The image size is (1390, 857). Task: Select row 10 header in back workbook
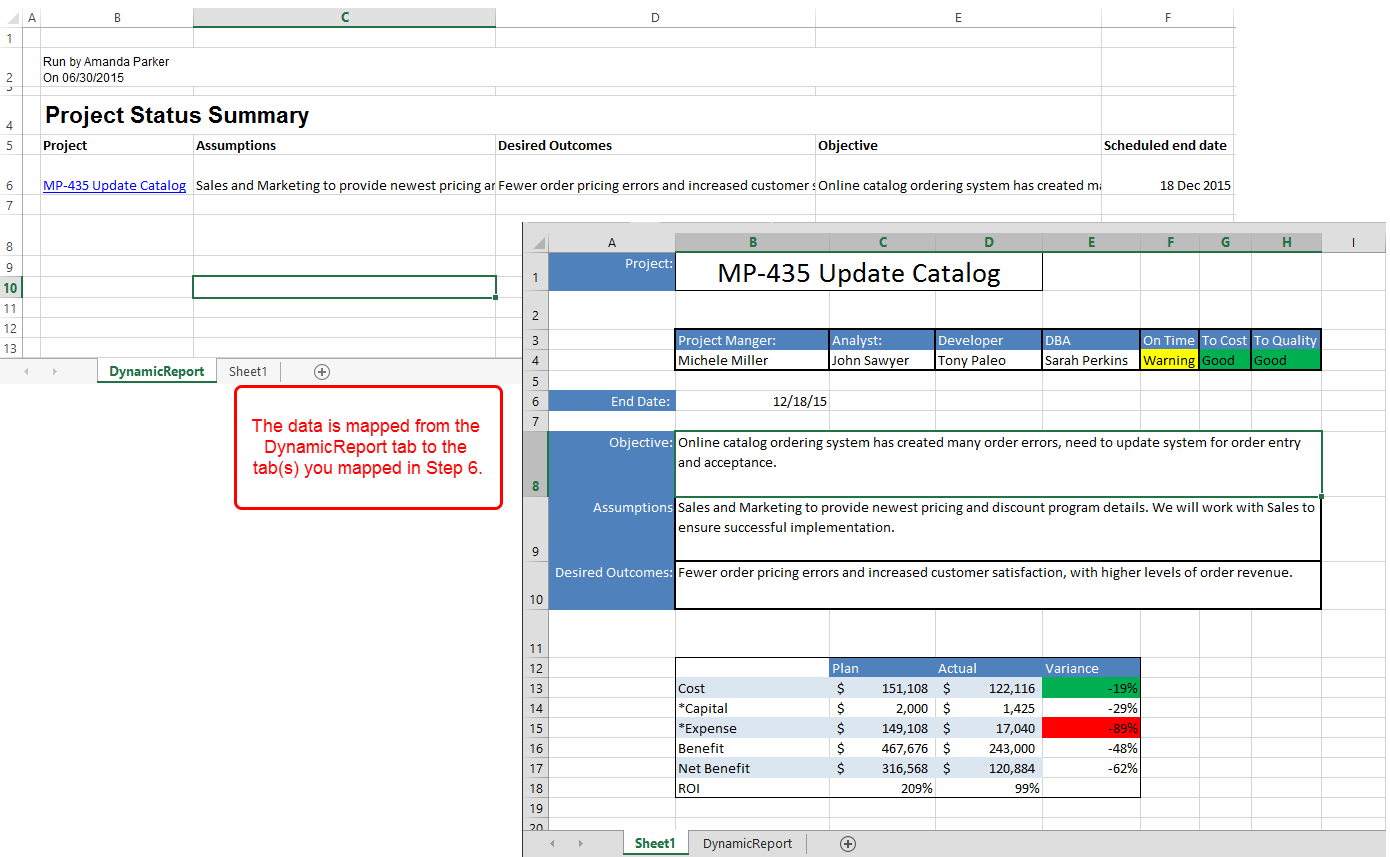point(10,288)
